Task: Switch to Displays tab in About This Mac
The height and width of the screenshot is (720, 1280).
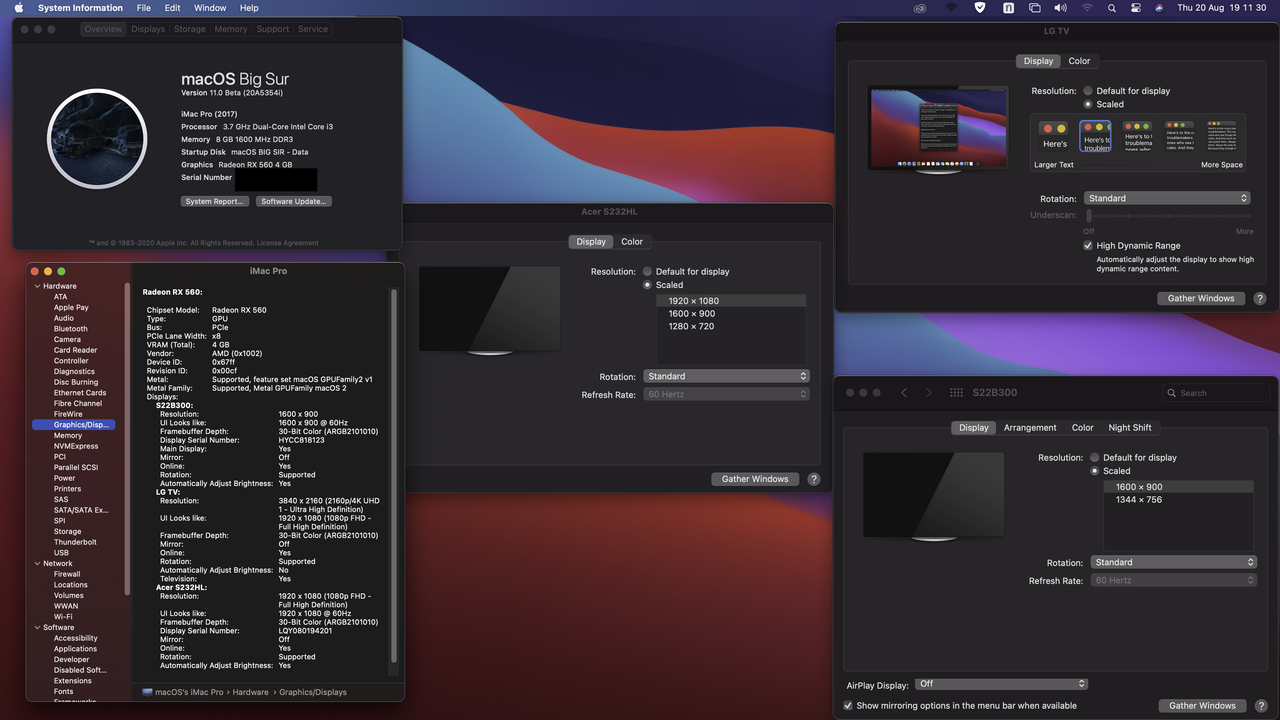Action: coord(148,29)
